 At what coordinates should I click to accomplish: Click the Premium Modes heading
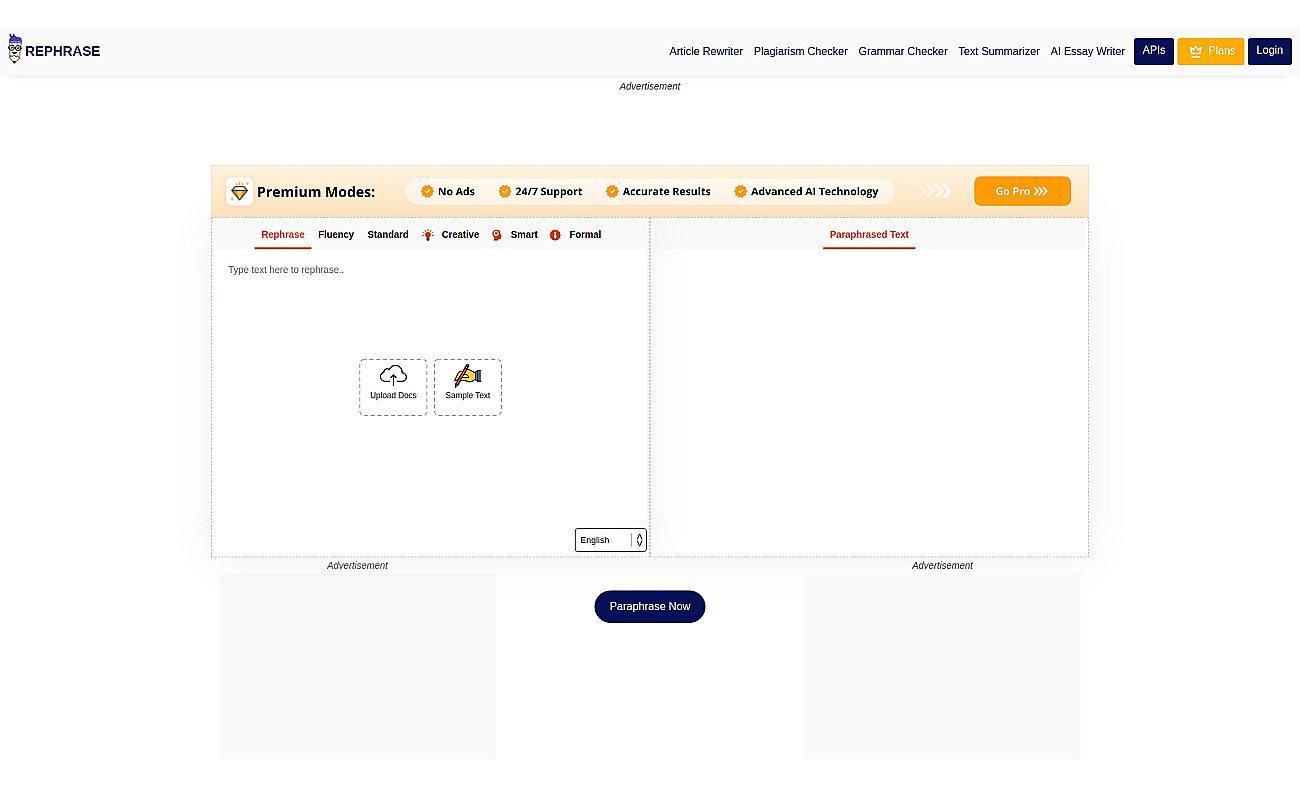pyautogui.click(x=316, y=192)
